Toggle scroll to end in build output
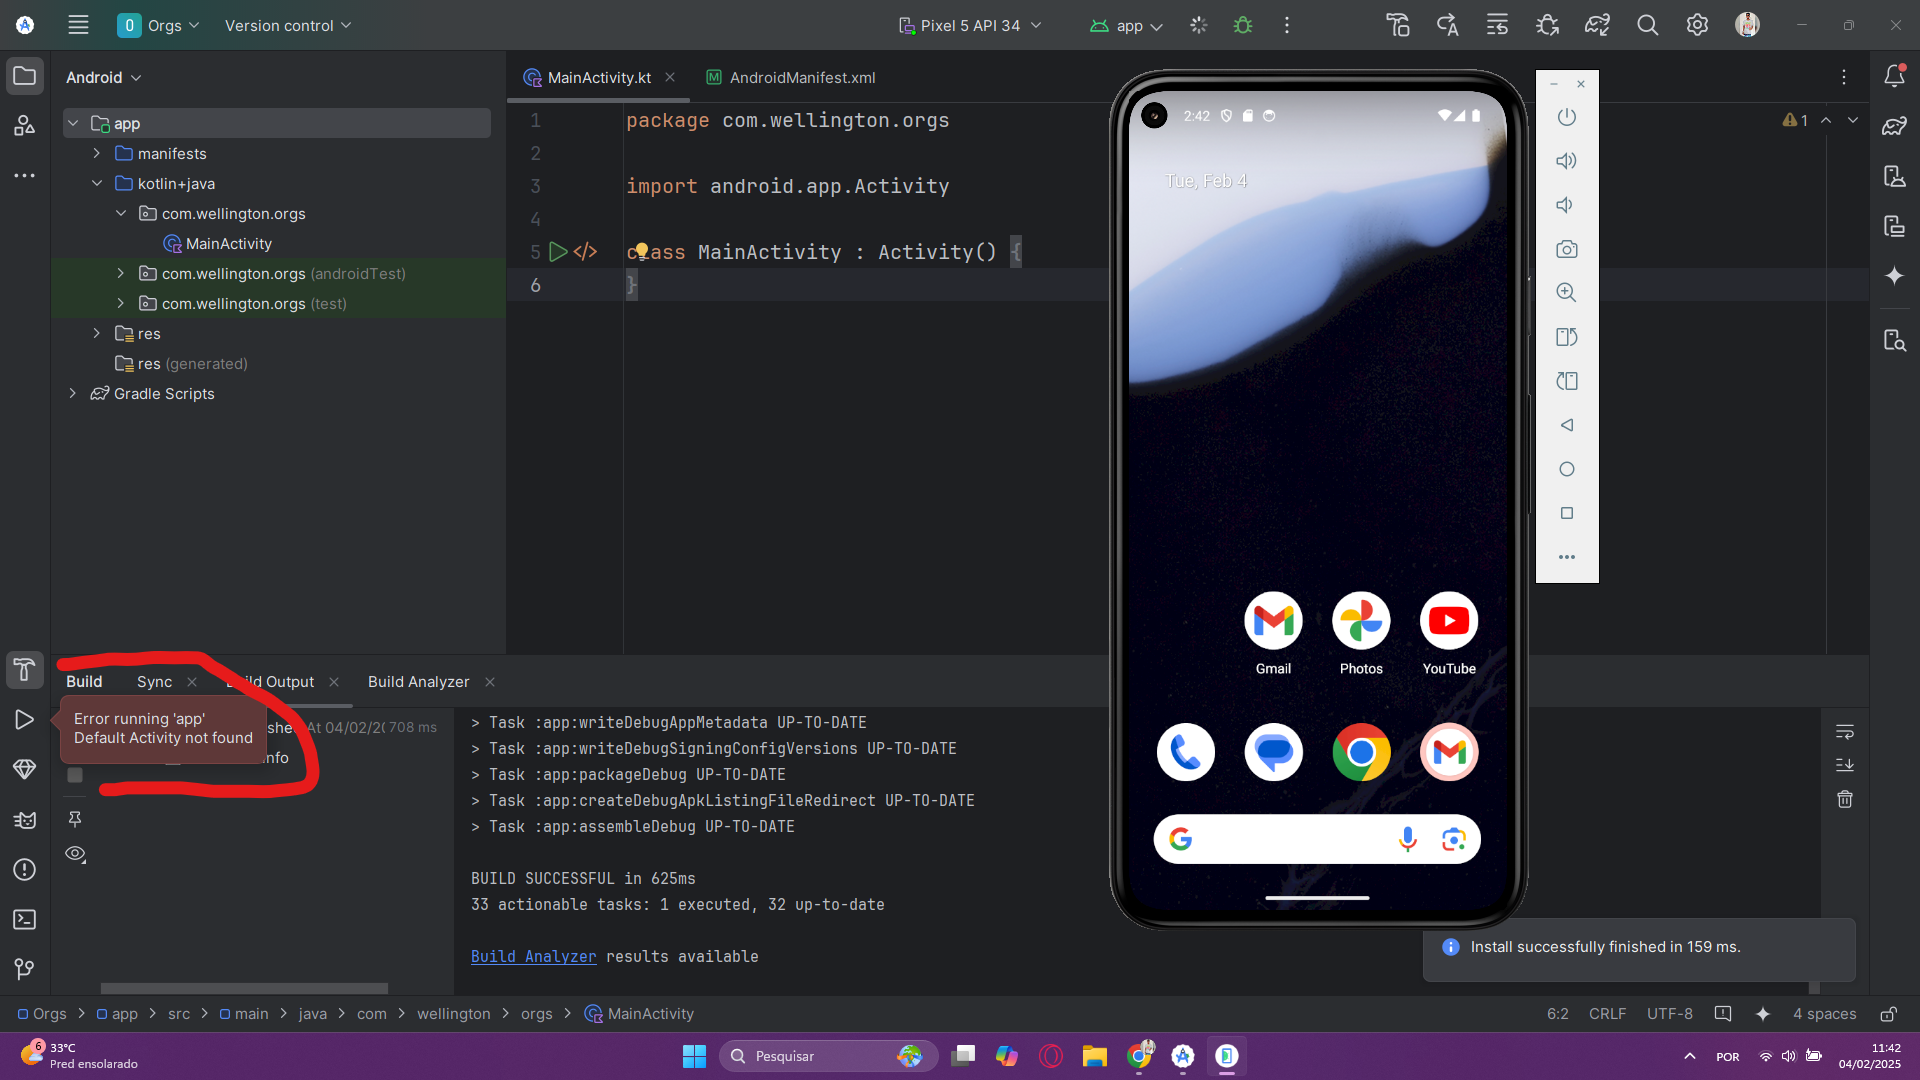This screenshot has height=1080, width=1920. point(1845,765)
